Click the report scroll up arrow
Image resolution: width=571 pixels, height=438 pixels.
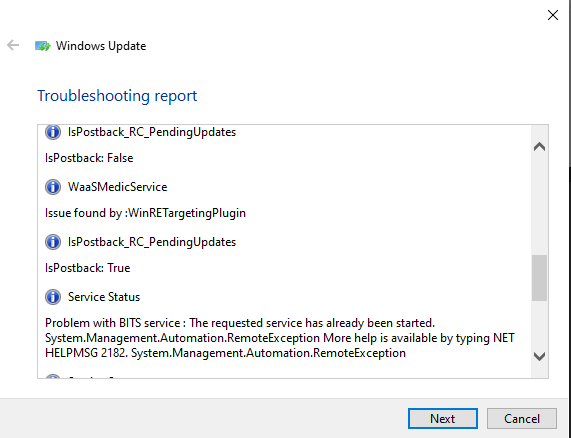[x=539, y=147]
